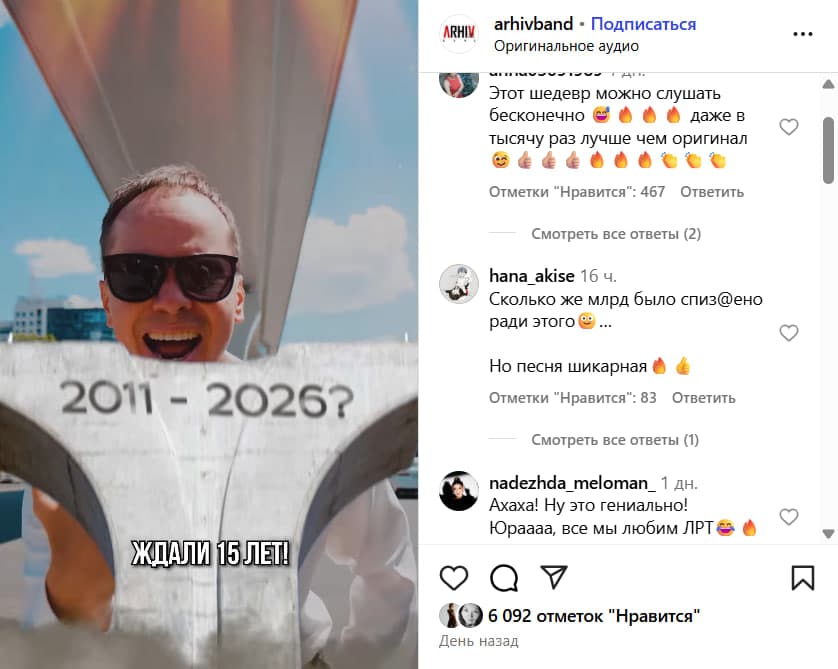Screen dimensions: 838x669
Task: Like the 'Этот шедевр' comment
Action: tap(789, 127)
